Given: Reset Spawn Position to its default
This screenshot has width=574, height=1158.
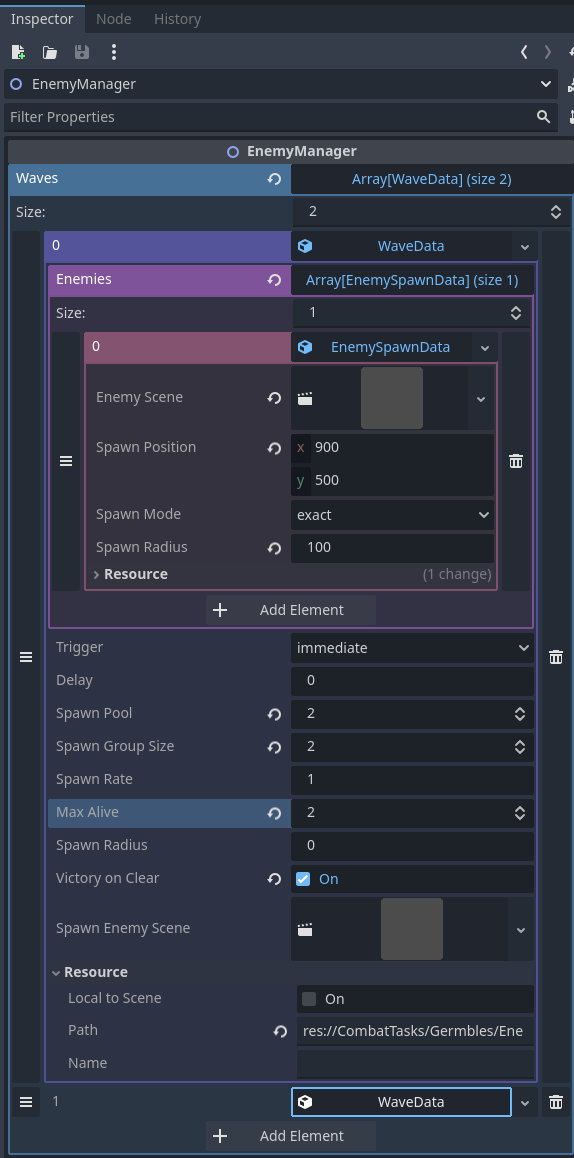Looking at the screenshot, I should point(274,448).
